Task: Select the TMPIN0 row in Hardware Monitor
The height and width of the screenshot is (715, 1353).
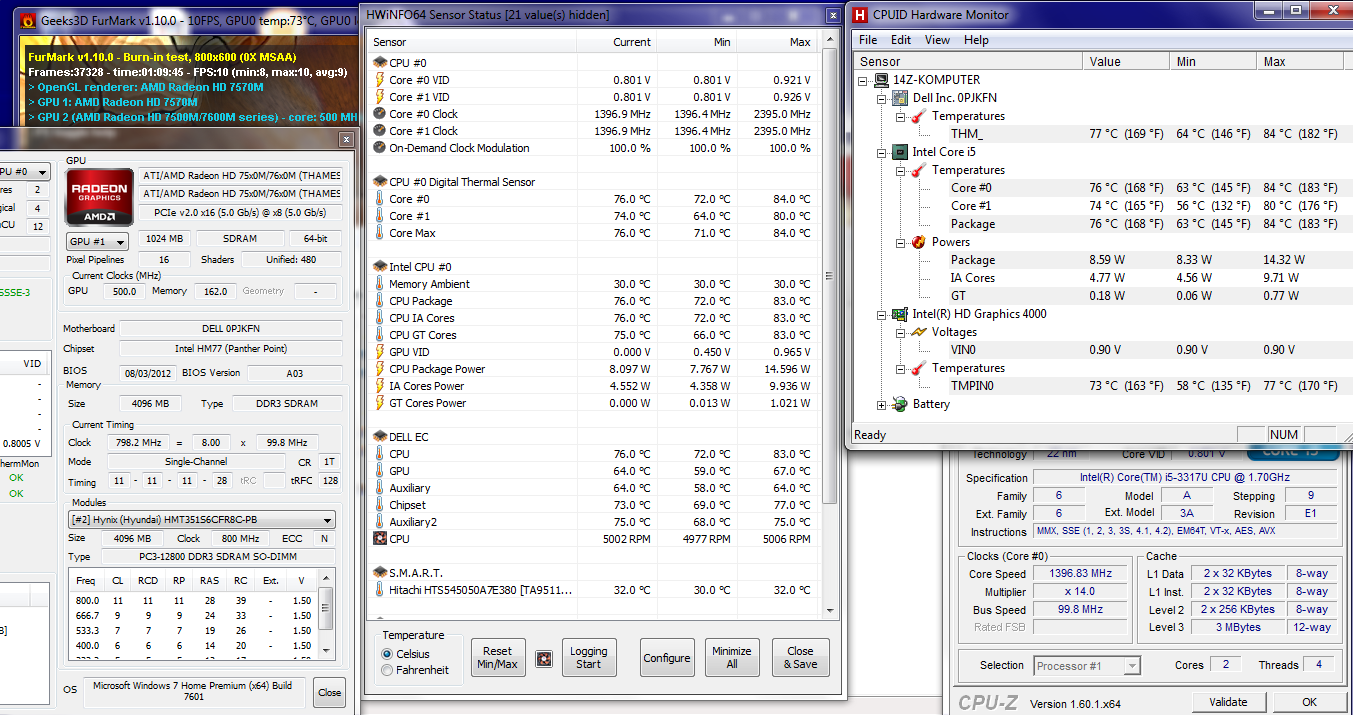Action: click(1098, 386)
